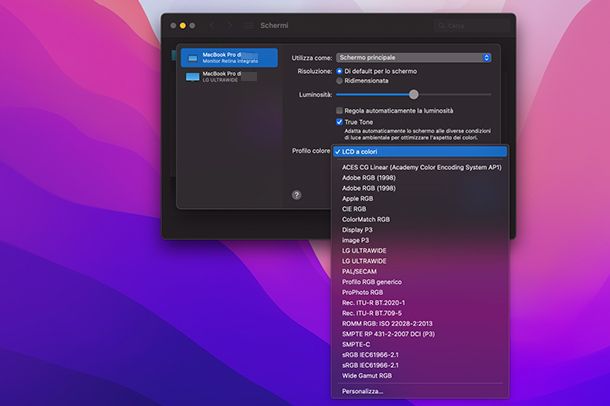Screen dimensions: 610x406
Task: Select ROMM RGB: ISO 22028-2:2013
Action: (x=420, y=324)
